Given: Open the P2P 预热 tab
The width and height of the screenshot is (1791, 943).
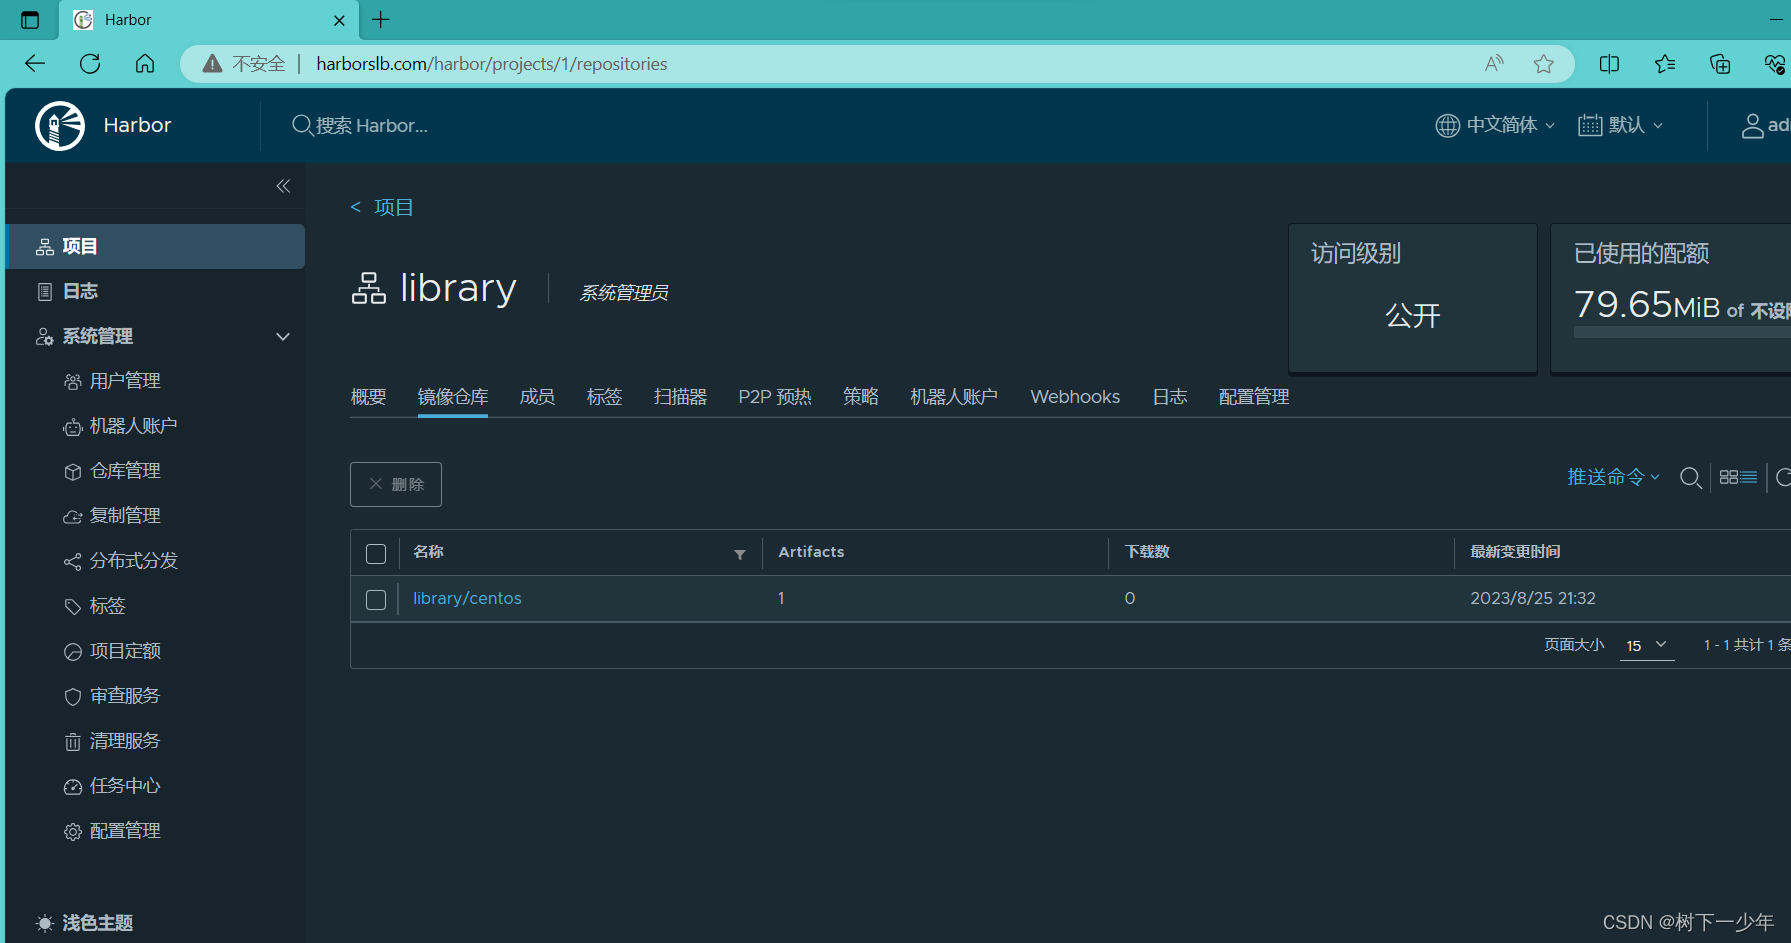Looking at the screenshot, I should [775, 397].
